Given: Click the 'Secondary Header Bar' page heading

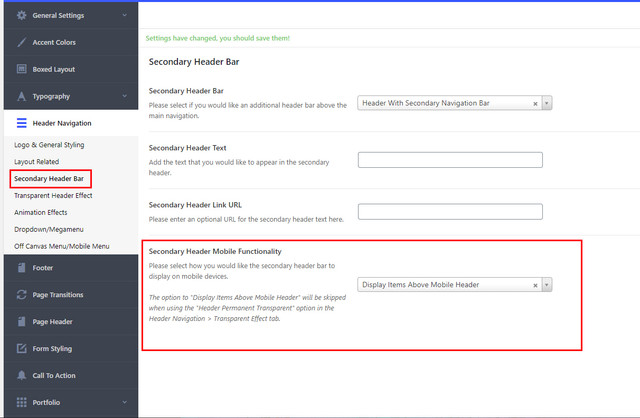Looking at the screenshot, I should click(x=194, y=62).
